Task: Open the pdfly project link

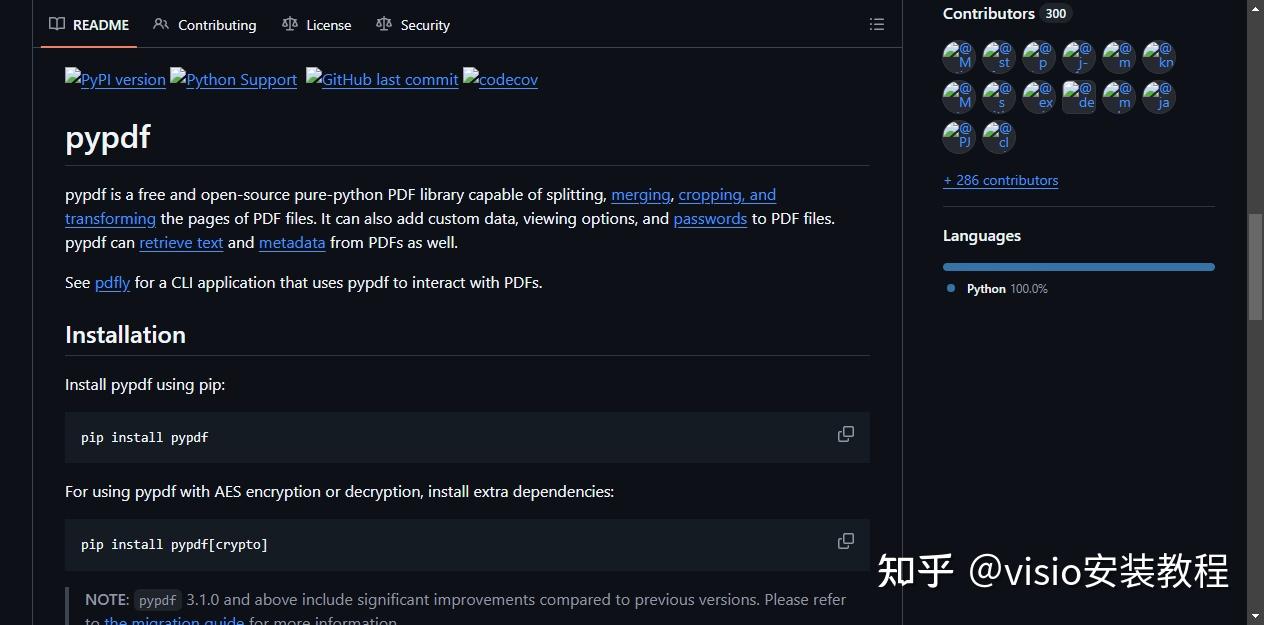Action: coord(112,283)
